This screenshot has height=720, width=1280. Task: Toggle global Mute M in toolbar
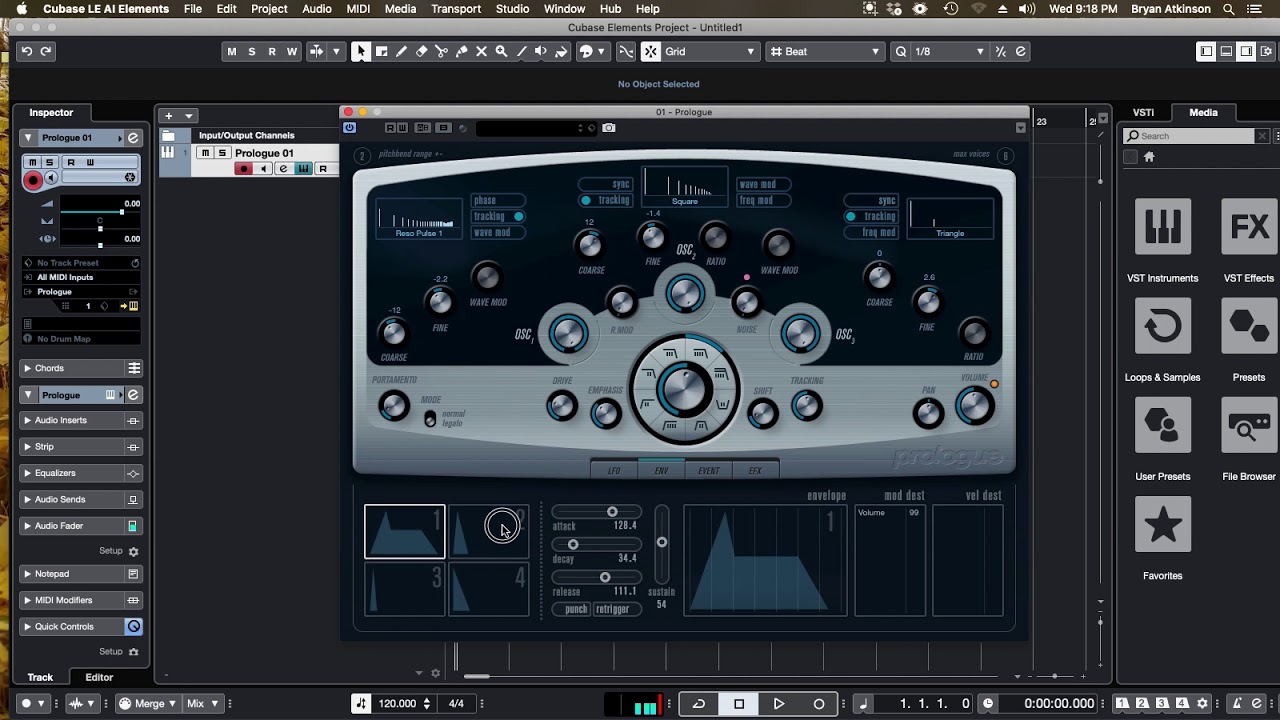pos(232,51)
